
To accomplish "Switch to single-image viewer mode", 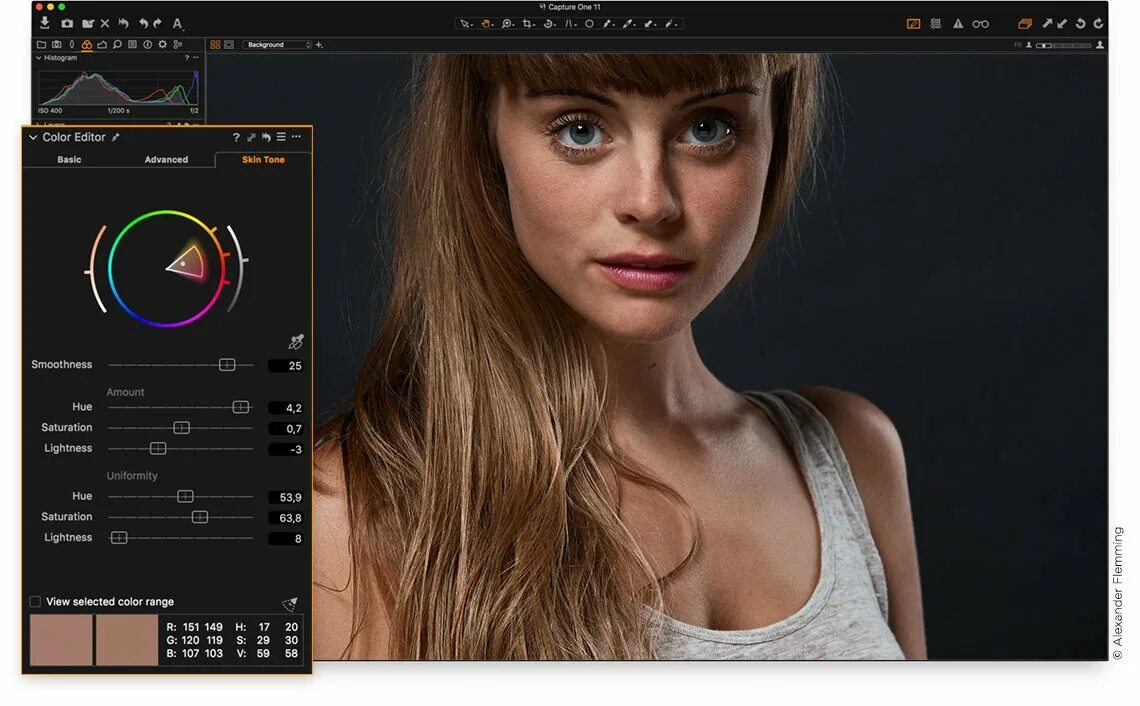I will [228, 44].
